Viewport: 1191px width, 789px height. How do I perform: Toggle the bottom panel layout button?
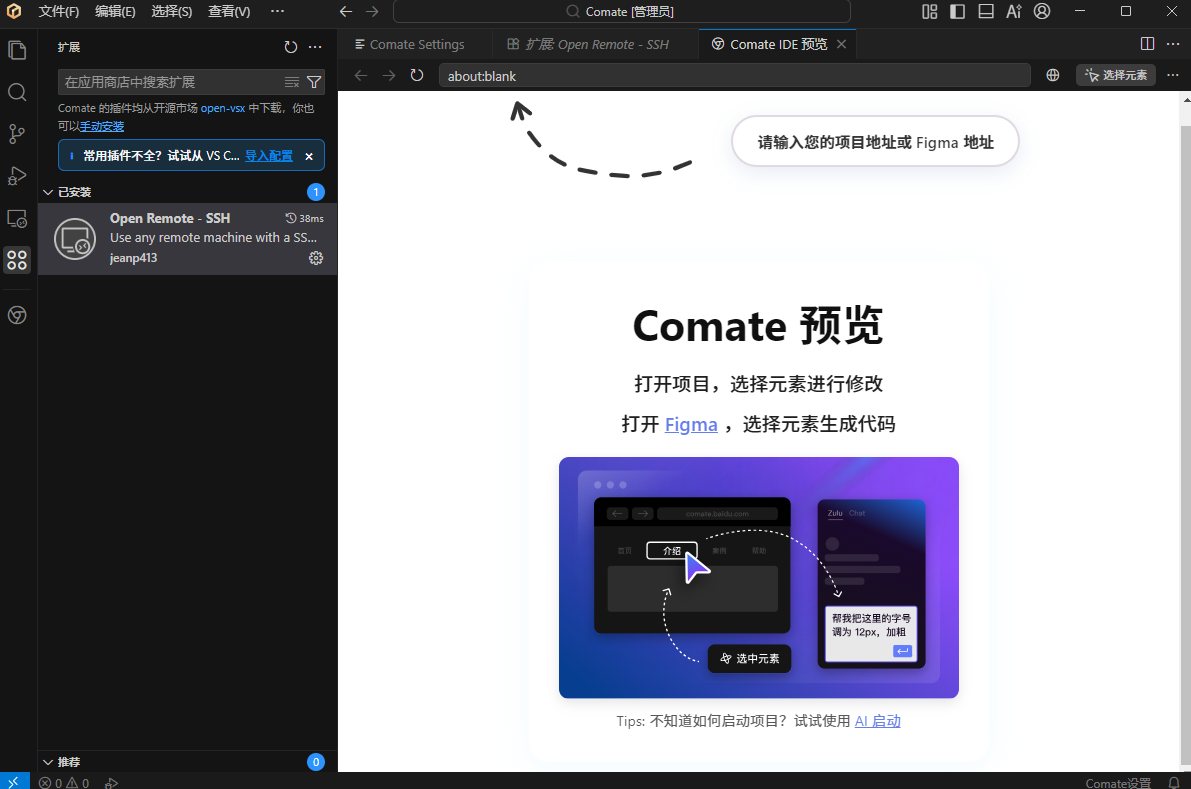coord(986,12)
